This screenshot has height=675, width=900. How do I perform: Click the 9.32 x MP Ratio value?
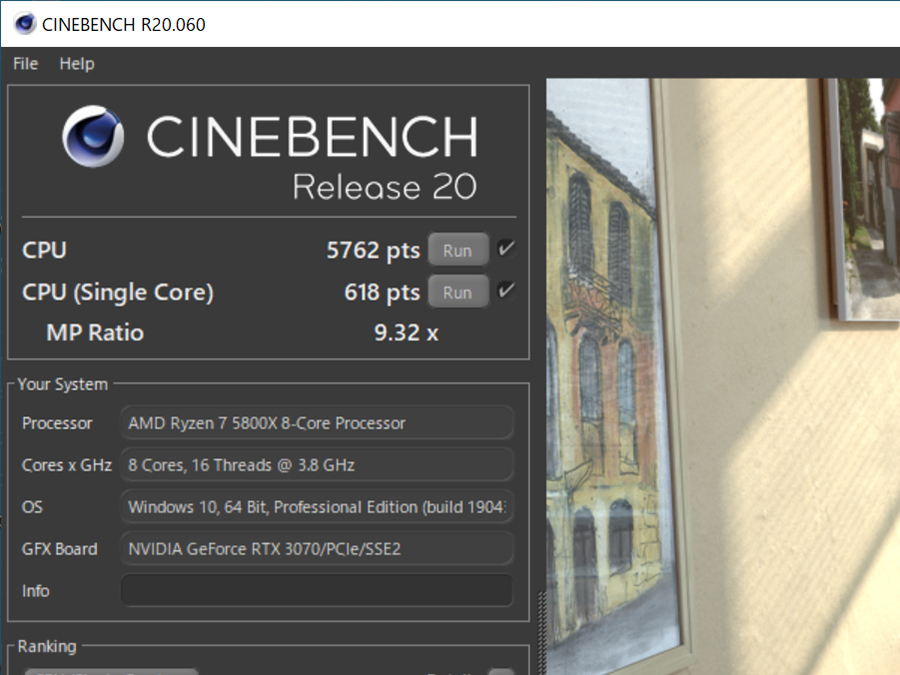coord(406,333)
